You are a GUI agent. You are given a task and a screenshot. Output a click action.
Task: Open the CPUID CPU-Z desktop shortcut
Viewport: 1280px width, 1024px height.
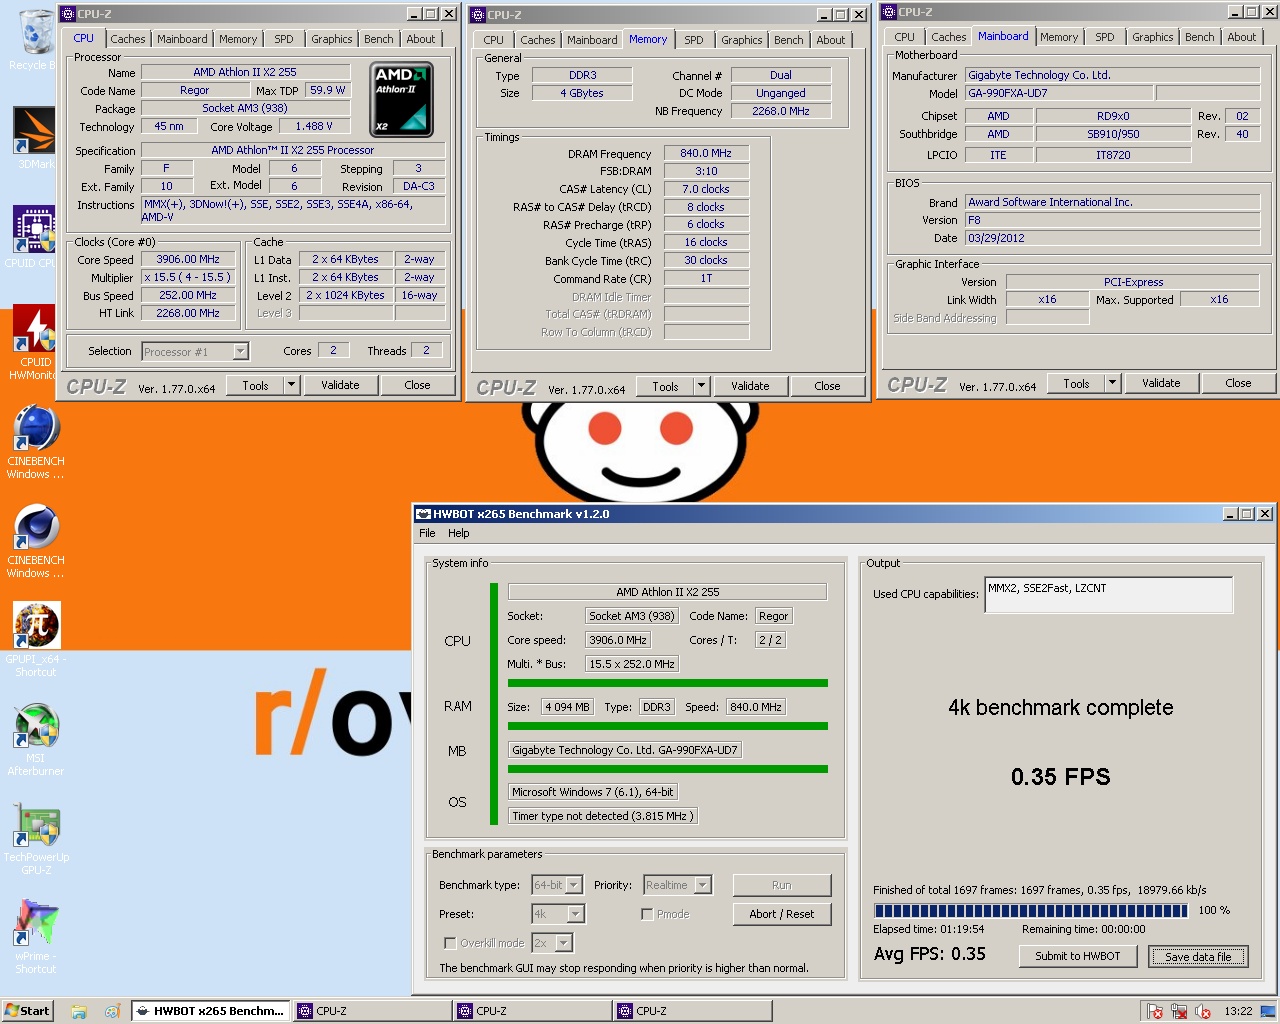[34, 237]
